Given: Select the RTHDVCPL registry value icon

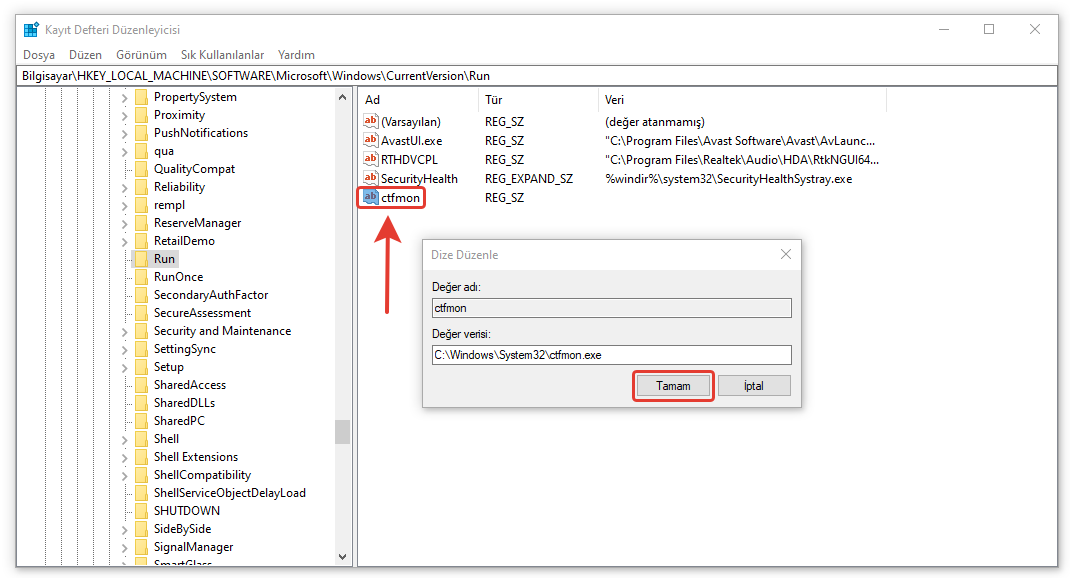Looking at the screenshot, I should tap(371, 159).
